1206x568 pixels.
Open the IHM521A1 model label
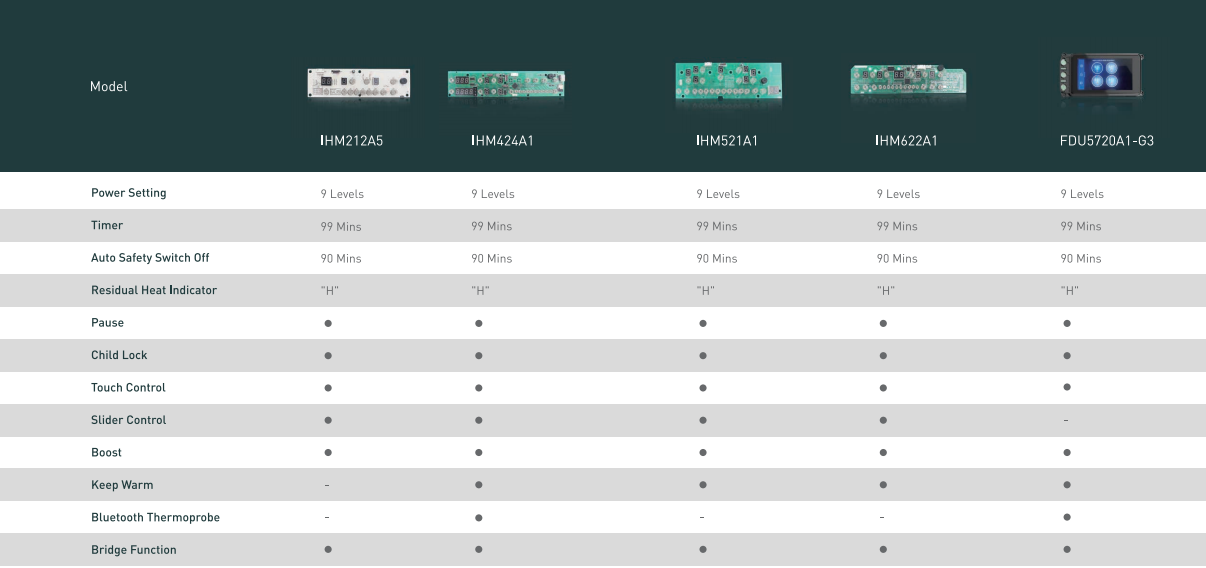coord(728,141)
